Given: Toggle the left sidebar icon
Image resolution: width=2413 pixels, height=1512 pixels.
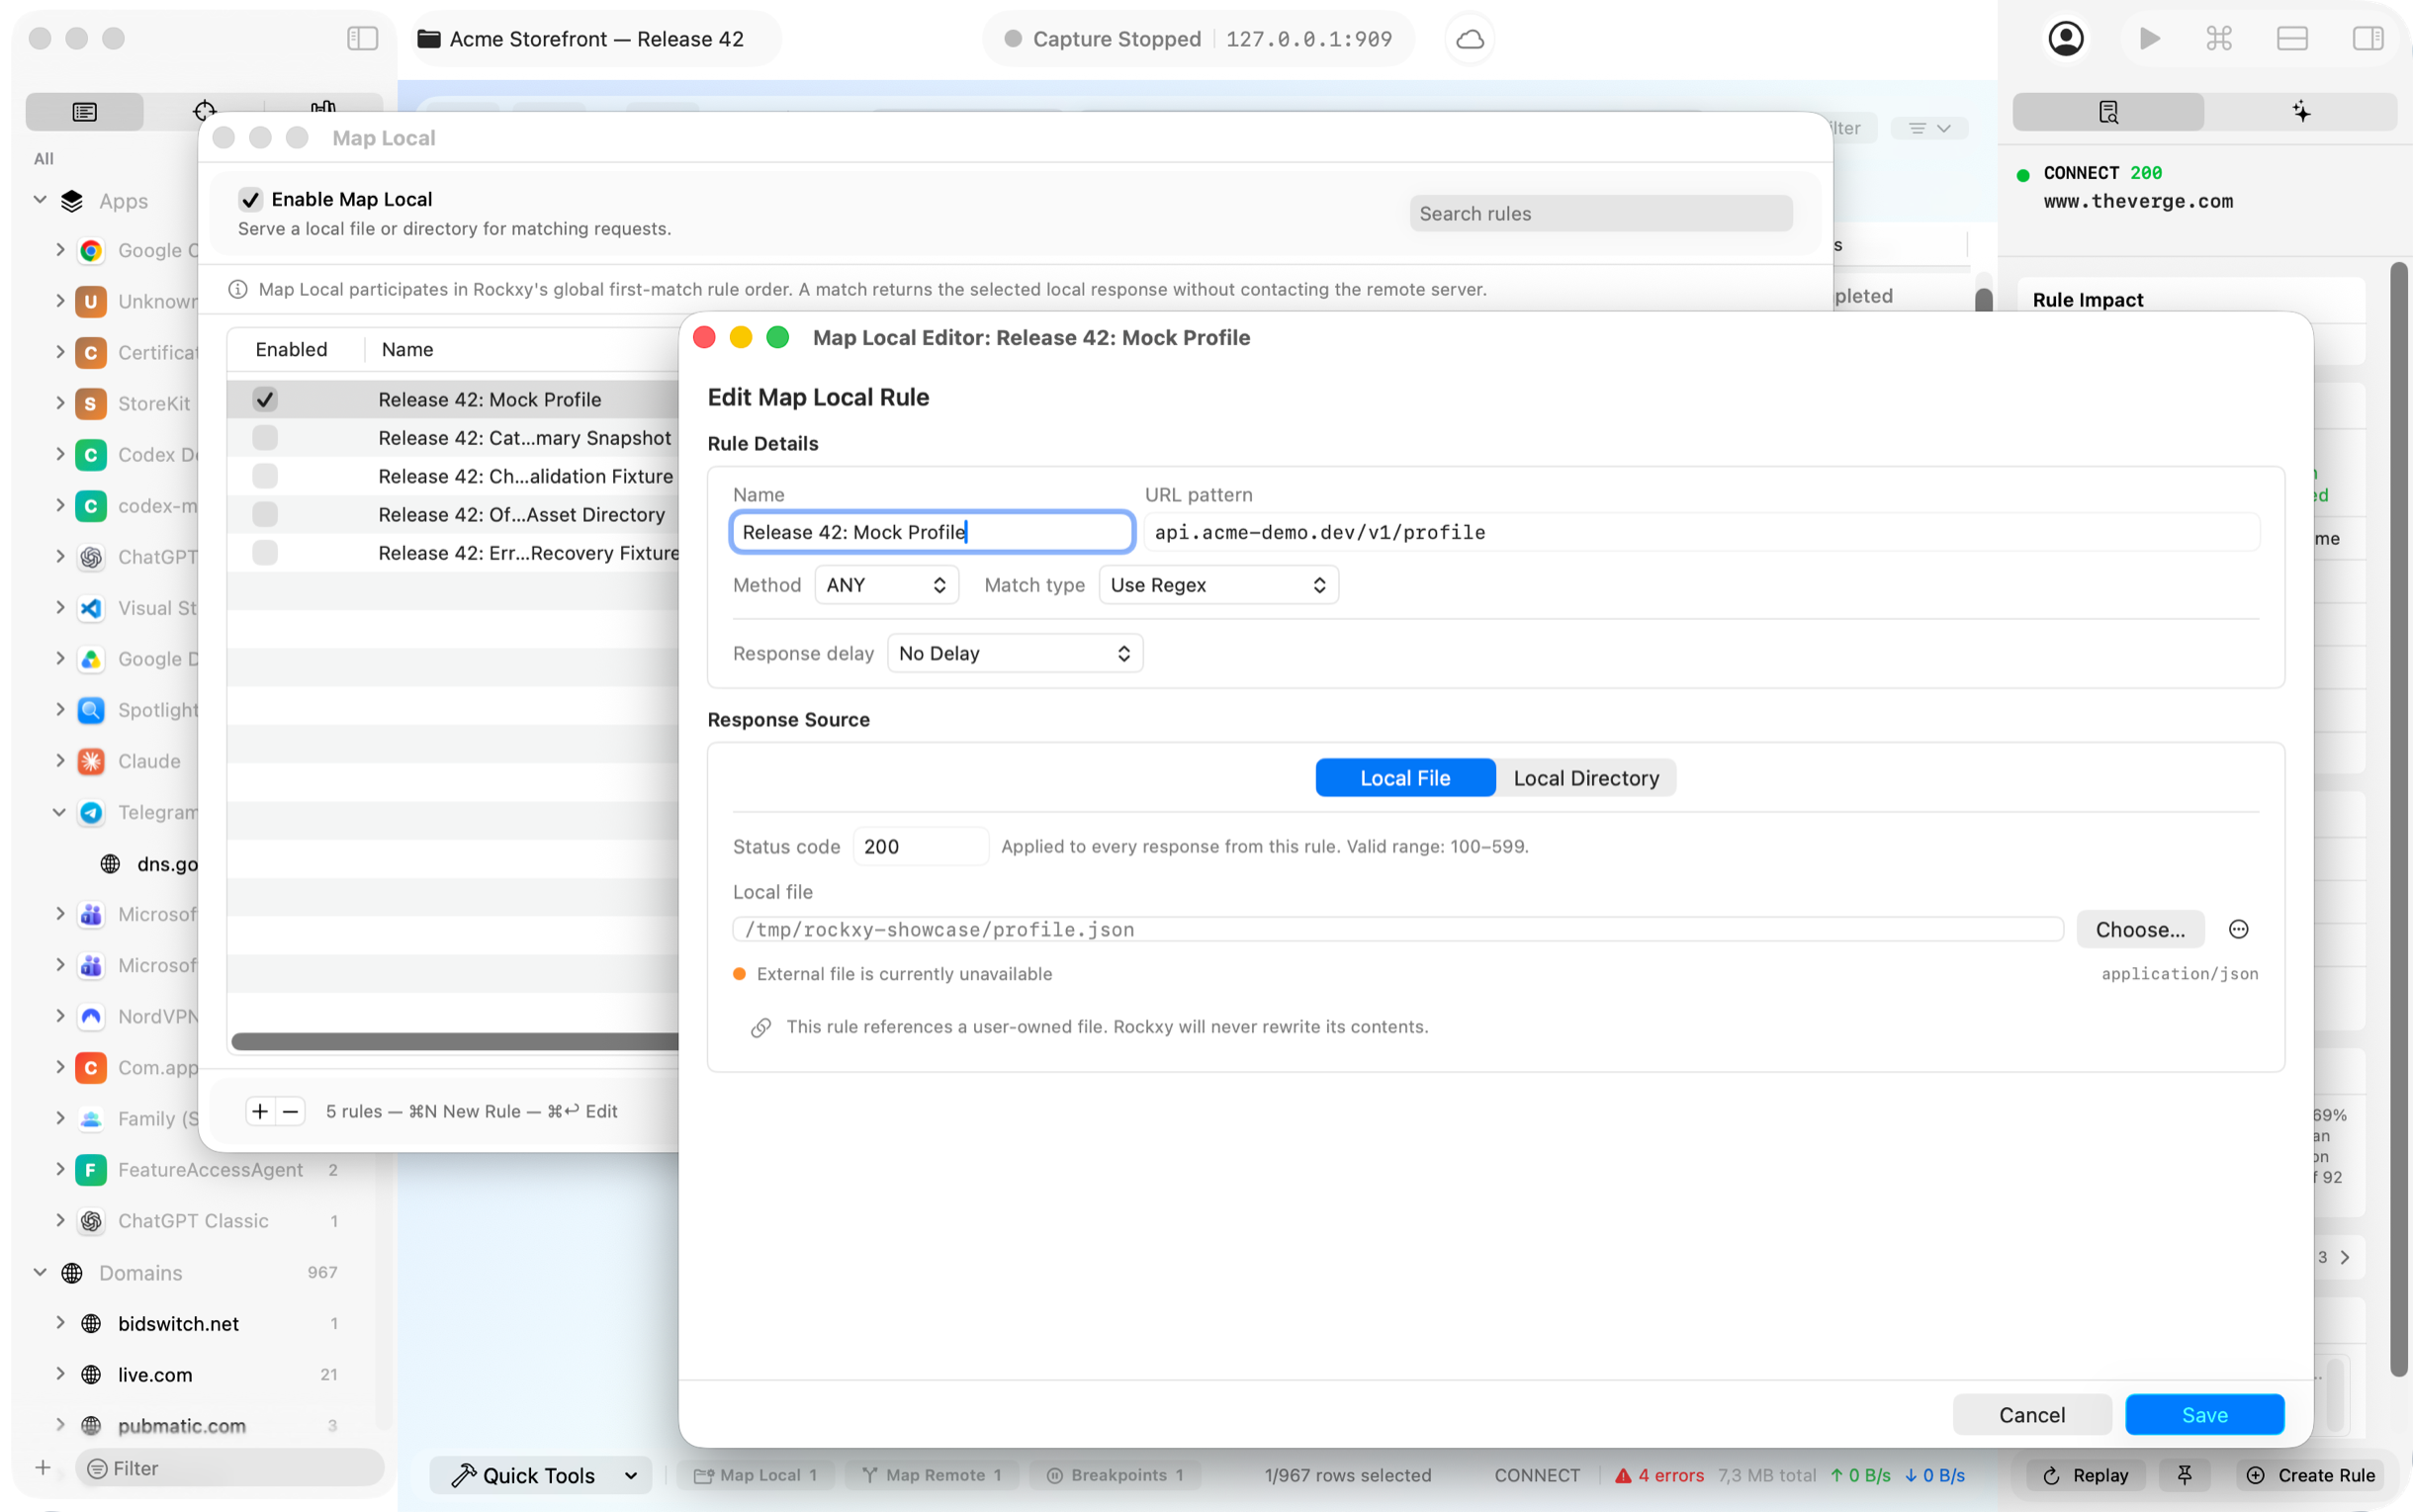Looking at the screenshot, I should click(362, 39).
